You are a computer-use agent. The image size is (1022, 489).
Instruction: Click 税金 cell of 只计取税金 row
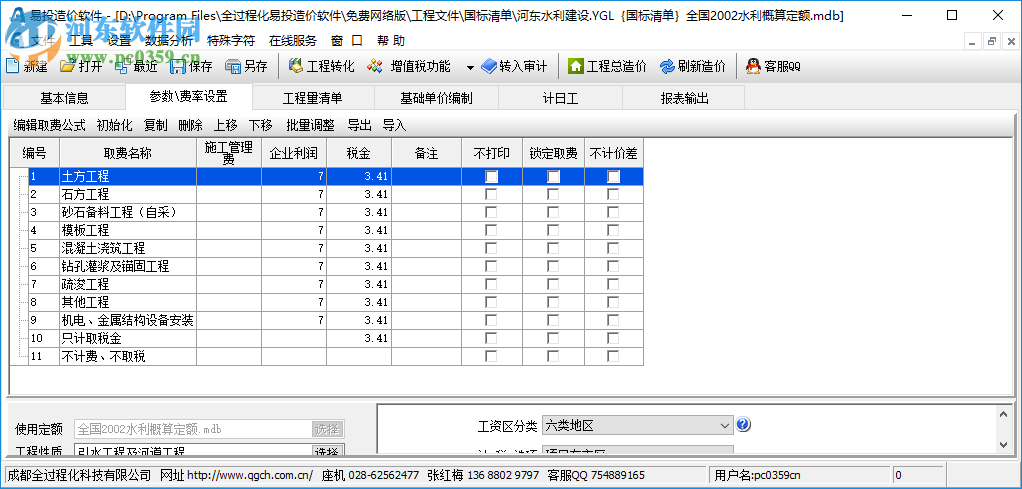(359, 338)
